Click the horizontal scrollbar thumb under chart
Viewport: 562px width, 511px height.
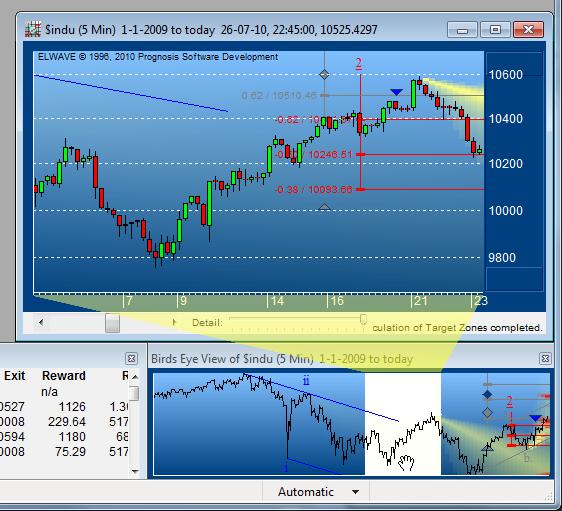pos(112,323)
